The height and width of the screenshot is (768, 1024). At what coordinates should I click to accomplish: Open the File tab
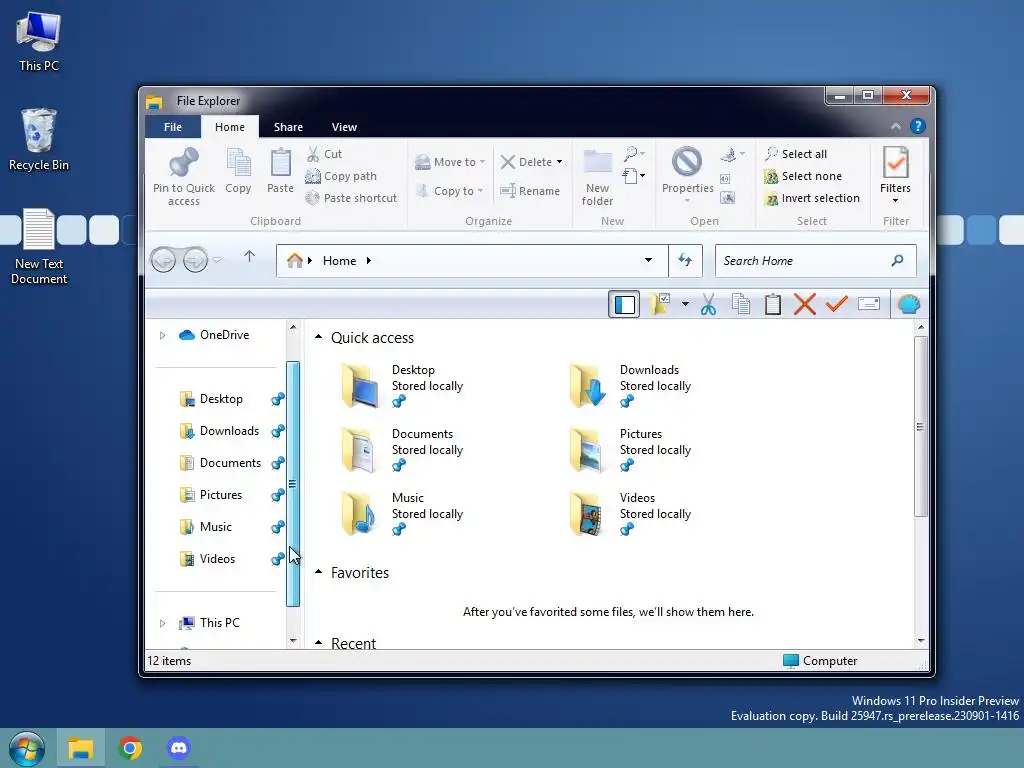pyautogui.click(x=173, y=127)
